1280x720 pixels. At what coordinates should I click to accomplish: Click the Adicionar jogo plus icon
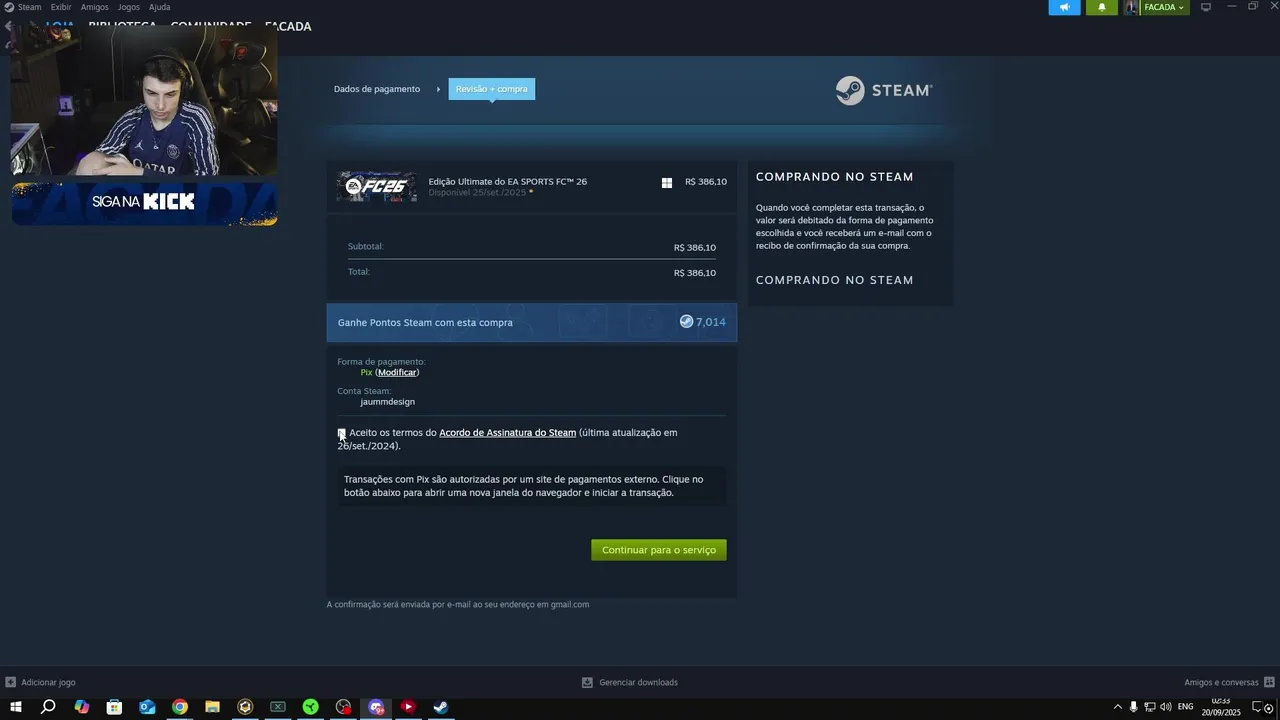(x=10, y=682)
